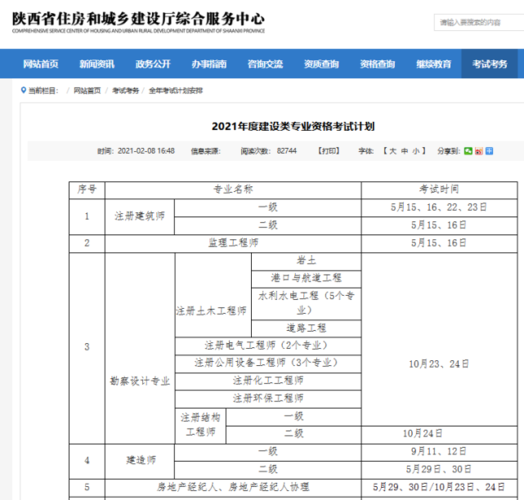Click the site title 陕西省住房和城乡建设厅综合服务中心
524x500 pixels.
(138, 19)
